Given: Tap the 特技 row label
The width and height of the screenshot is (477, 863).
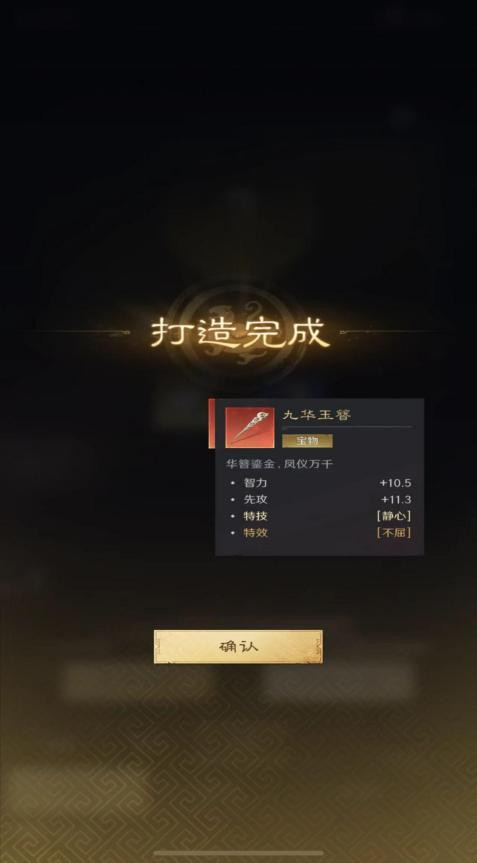Looking at the screenshot, I should [255, 516].
